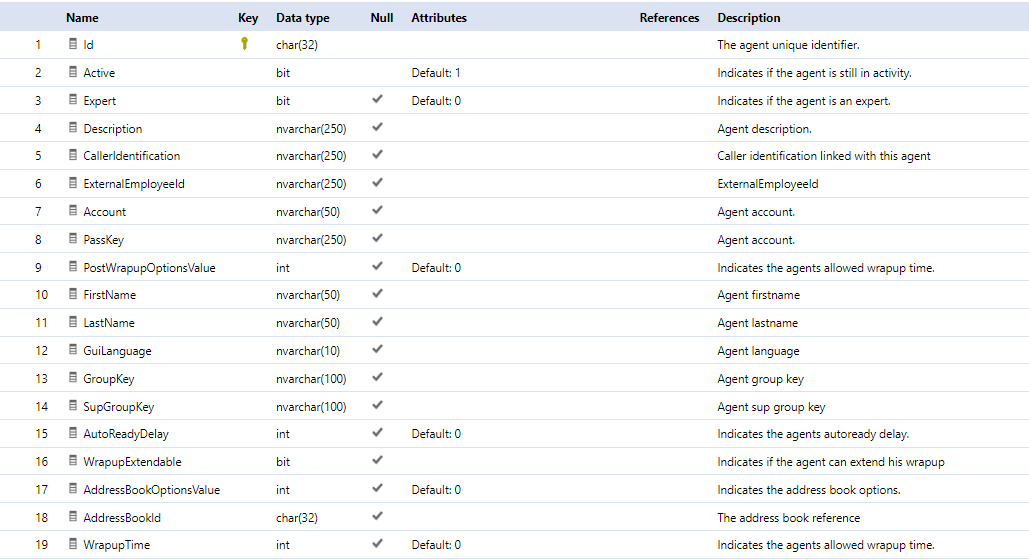
Task: Click the column icon beside WrapupTime
Action: coord(73,544)
